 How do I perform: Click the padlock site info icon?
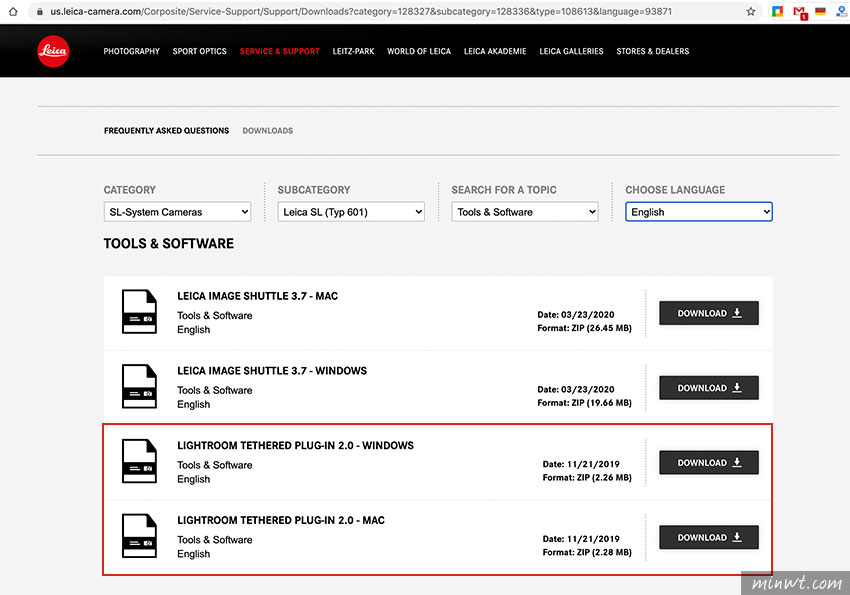pyautogui.click(x=40, y=11)
